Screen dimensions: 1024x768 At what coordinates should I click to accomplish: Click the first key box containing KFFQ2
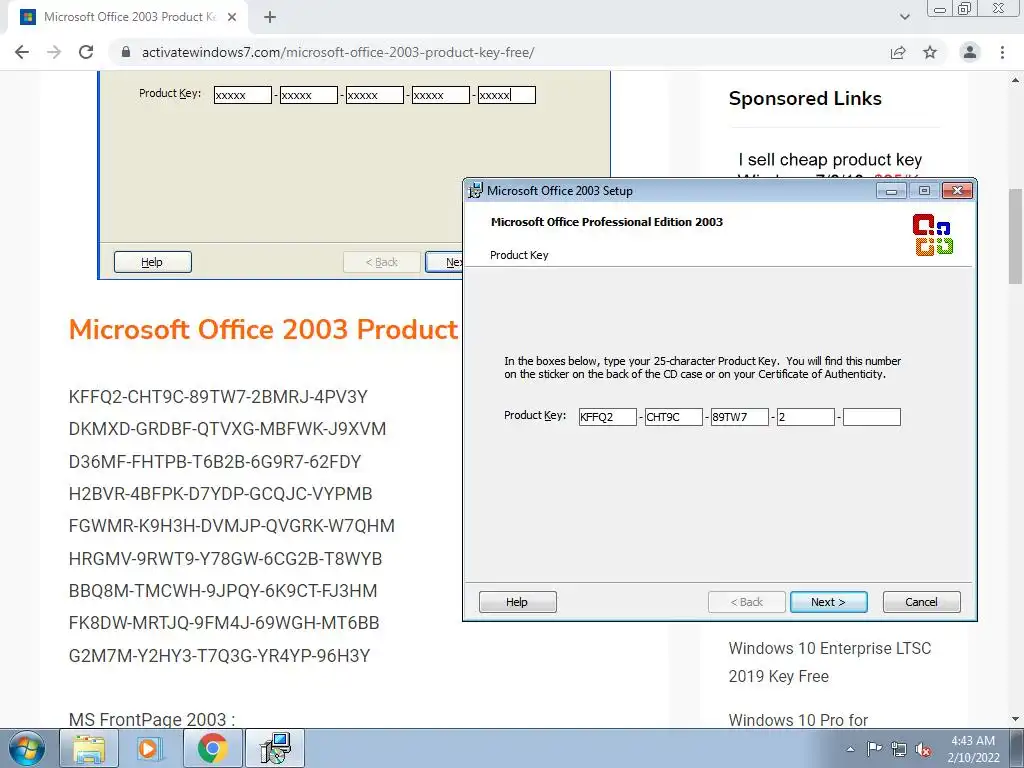607,417
